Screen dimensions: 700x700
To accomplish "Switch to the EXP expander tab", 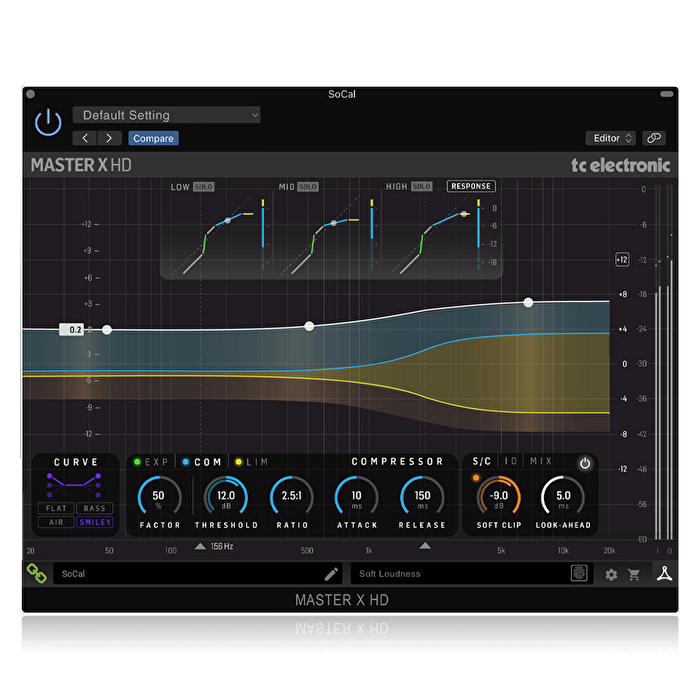I will click(x=151, y=462).
